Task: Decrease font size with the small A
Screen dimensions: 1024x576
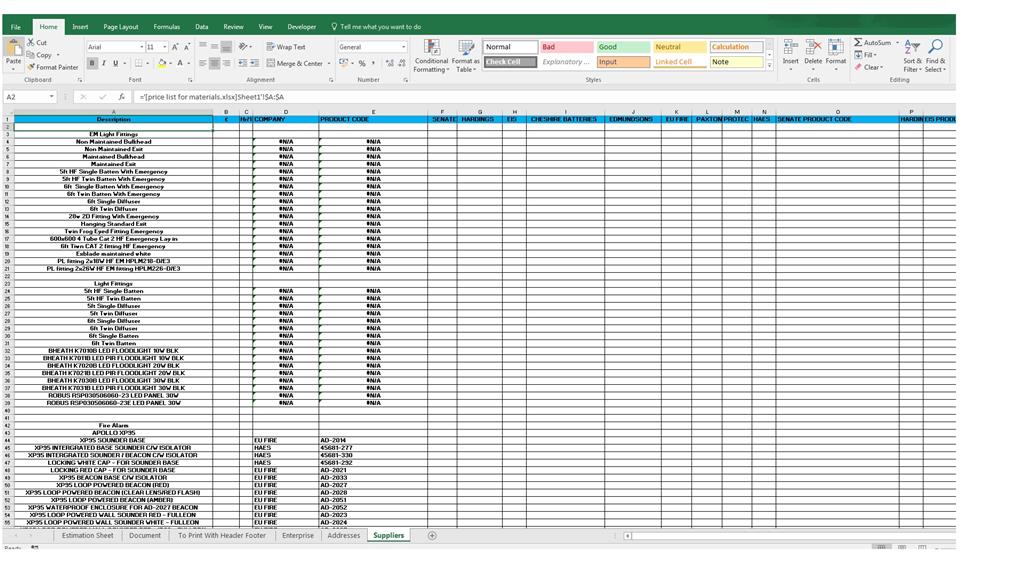Action: point(187,47)
